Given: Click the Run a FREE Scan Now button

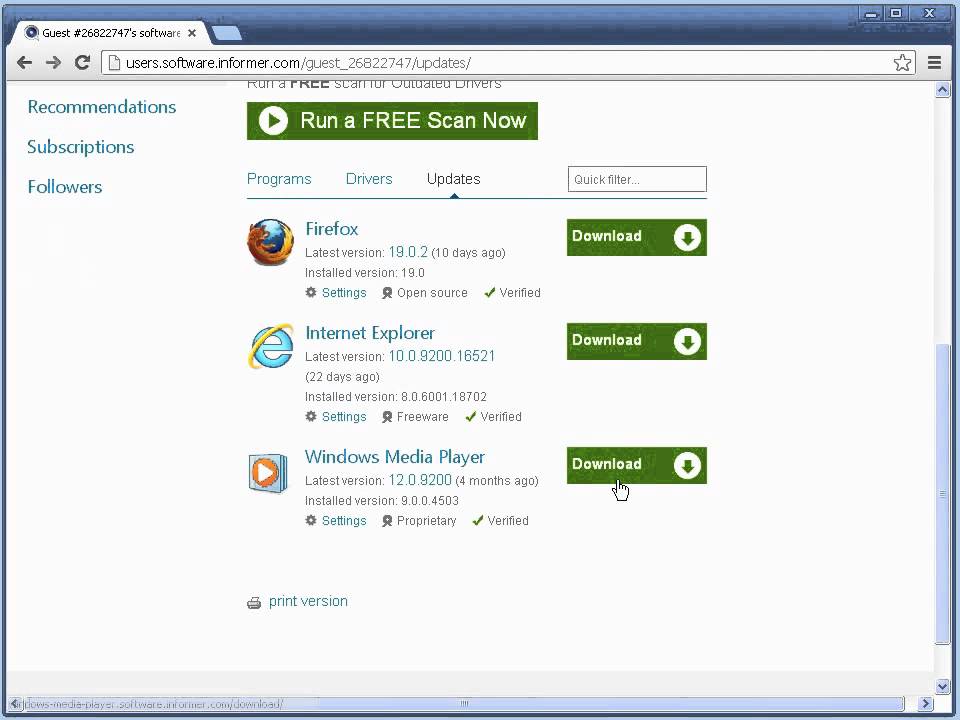Looking at the screenshot, I should point(392,121).
